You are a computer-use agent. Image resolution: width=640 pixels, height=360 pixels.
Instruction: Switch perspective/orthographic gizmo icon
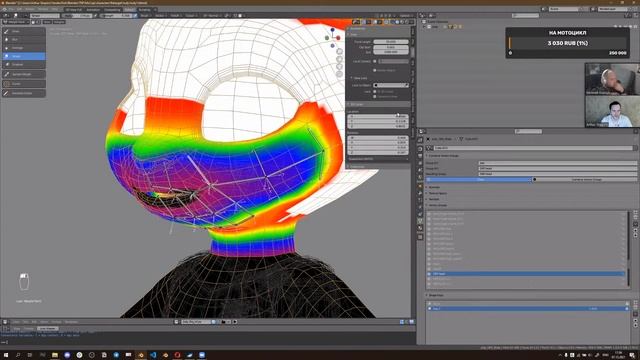tap(340, 74)
